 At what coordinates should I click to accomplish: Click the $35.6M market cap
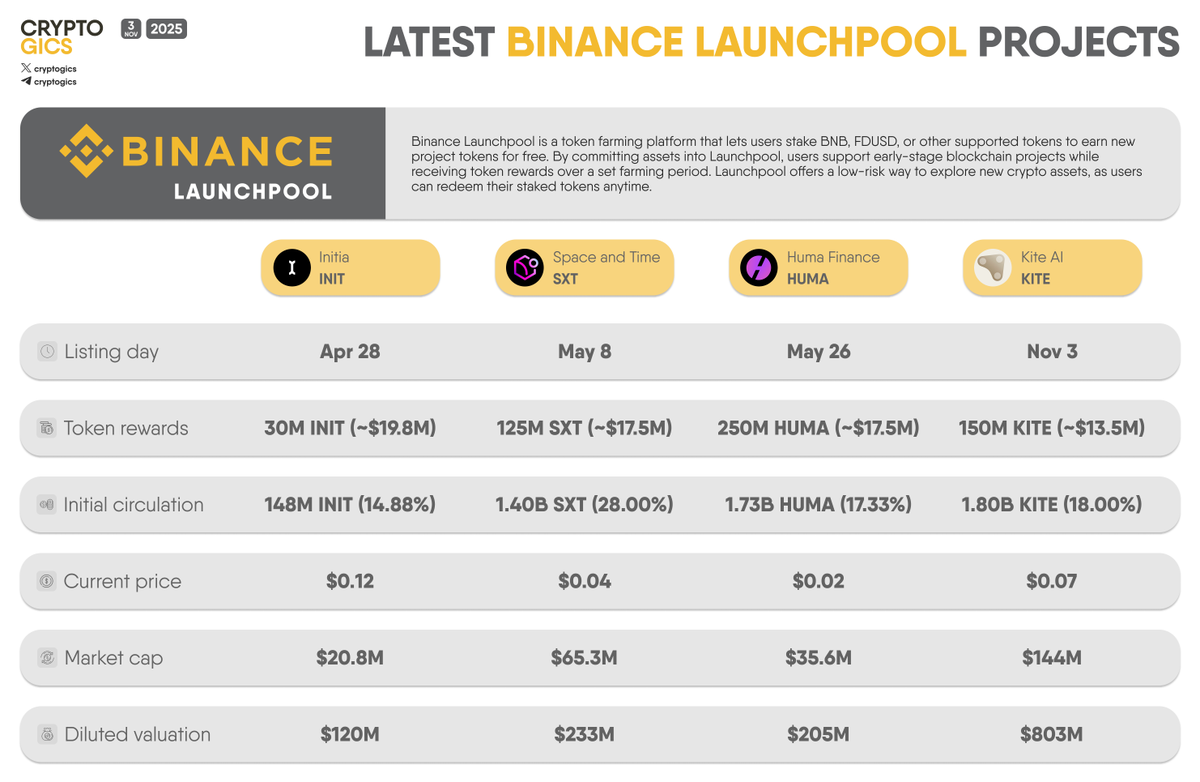pyautogui.click(x=818, y=658)
